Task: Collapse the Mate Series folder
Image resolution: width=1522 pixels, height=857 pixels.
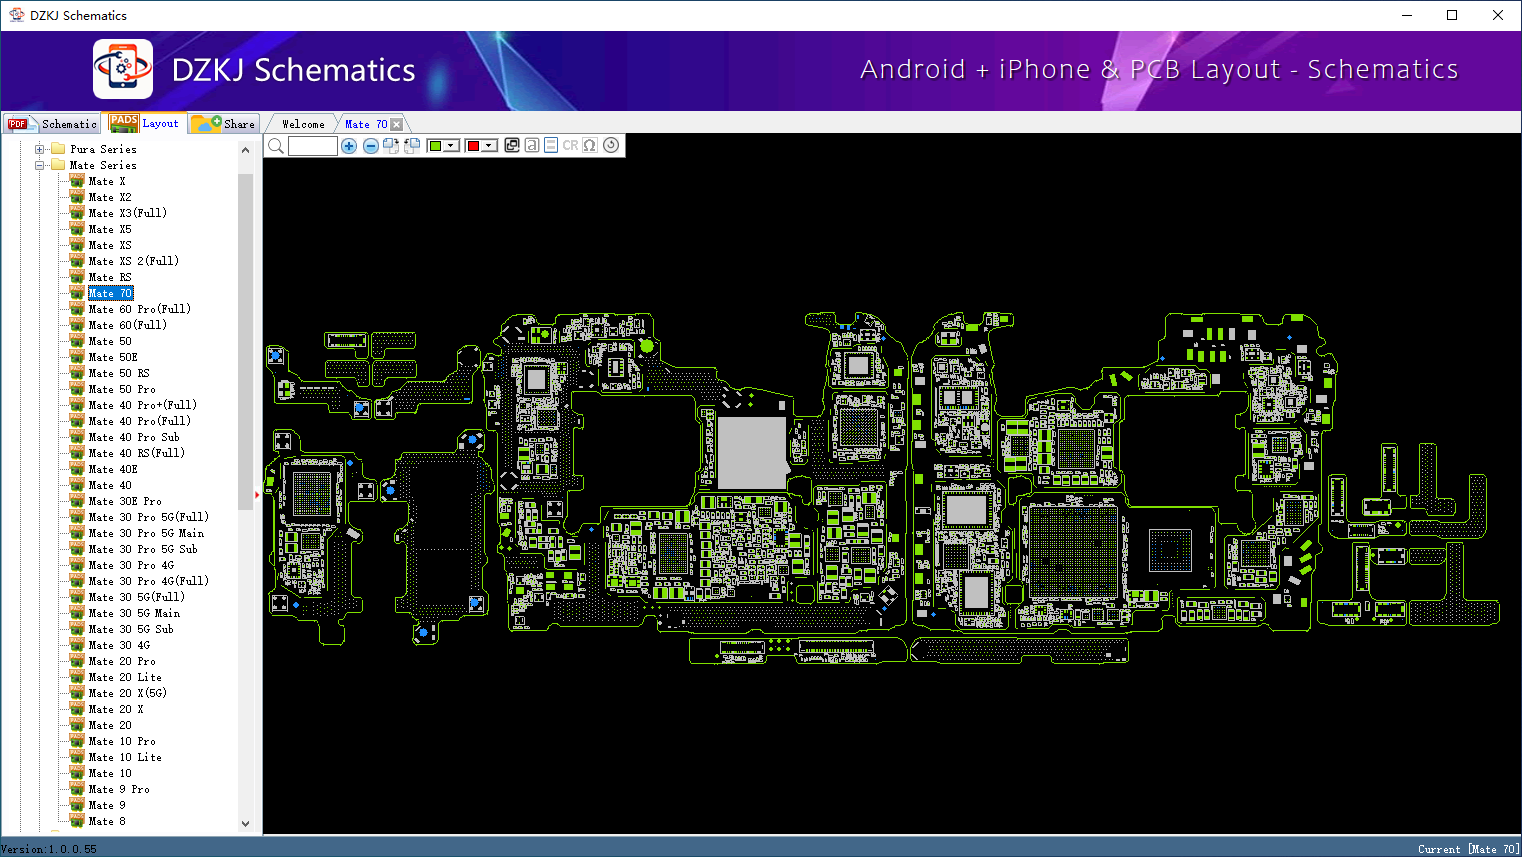Action: click(40, 165)
